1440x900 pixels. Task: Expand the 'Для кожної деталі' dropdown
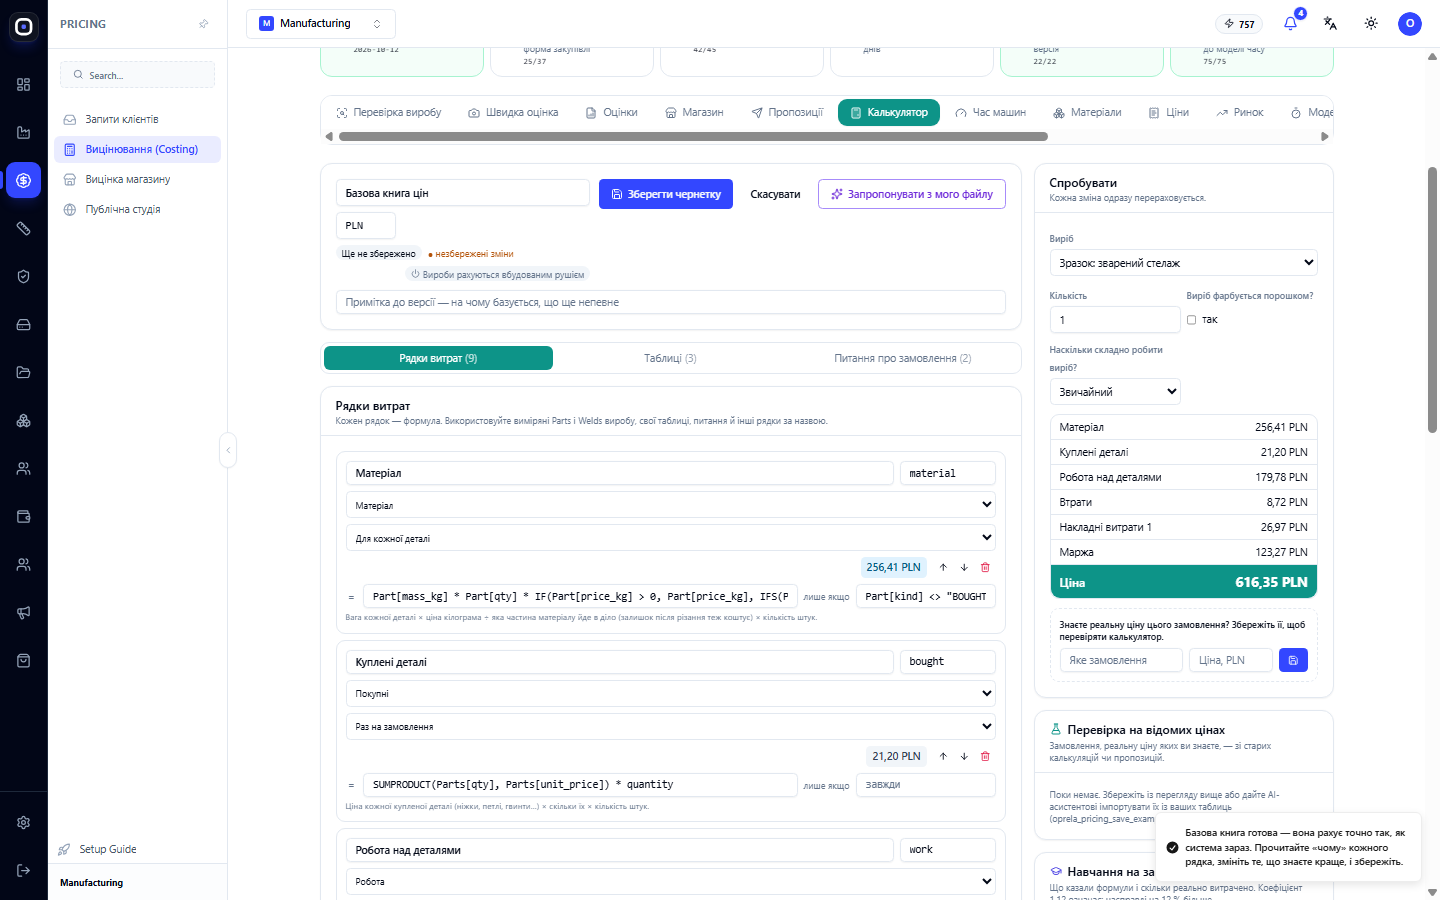pos(671,538)
